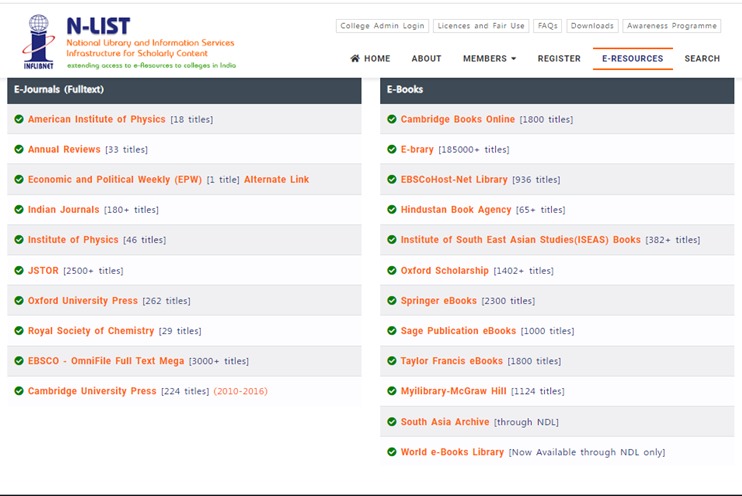This screenshot has height=496, width=742.
Task: Open the Royal Society of Chemistry link
Action: coord(91,331)
